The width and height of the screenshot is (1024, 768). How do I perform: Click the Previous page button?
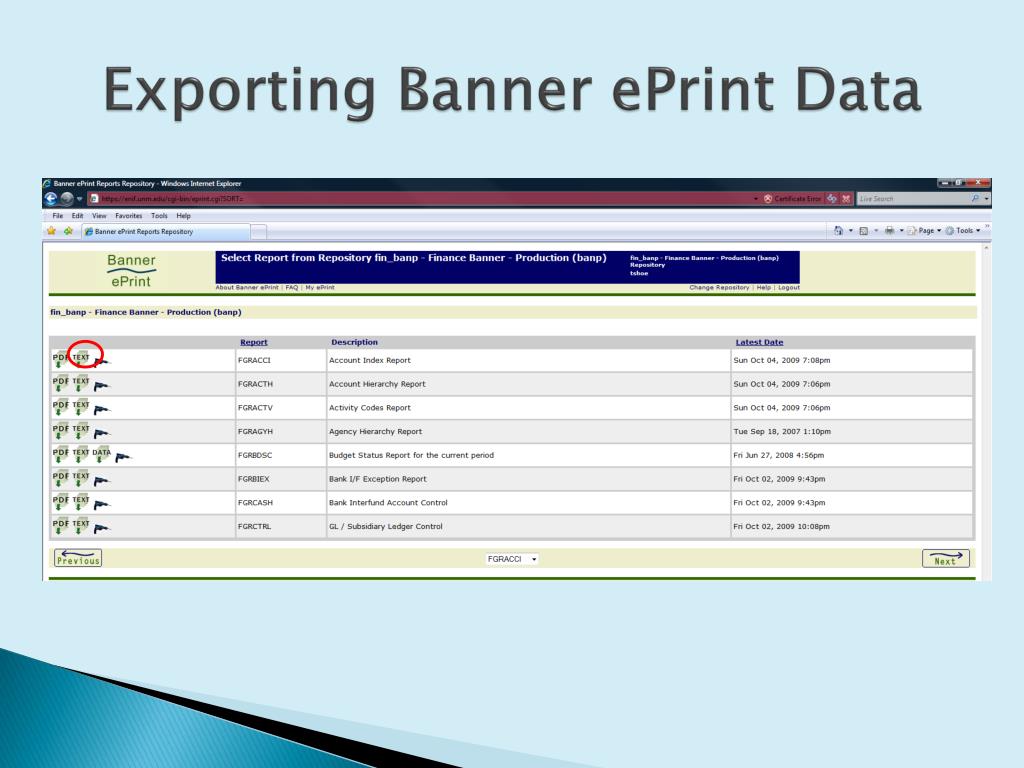coord(78,558)
